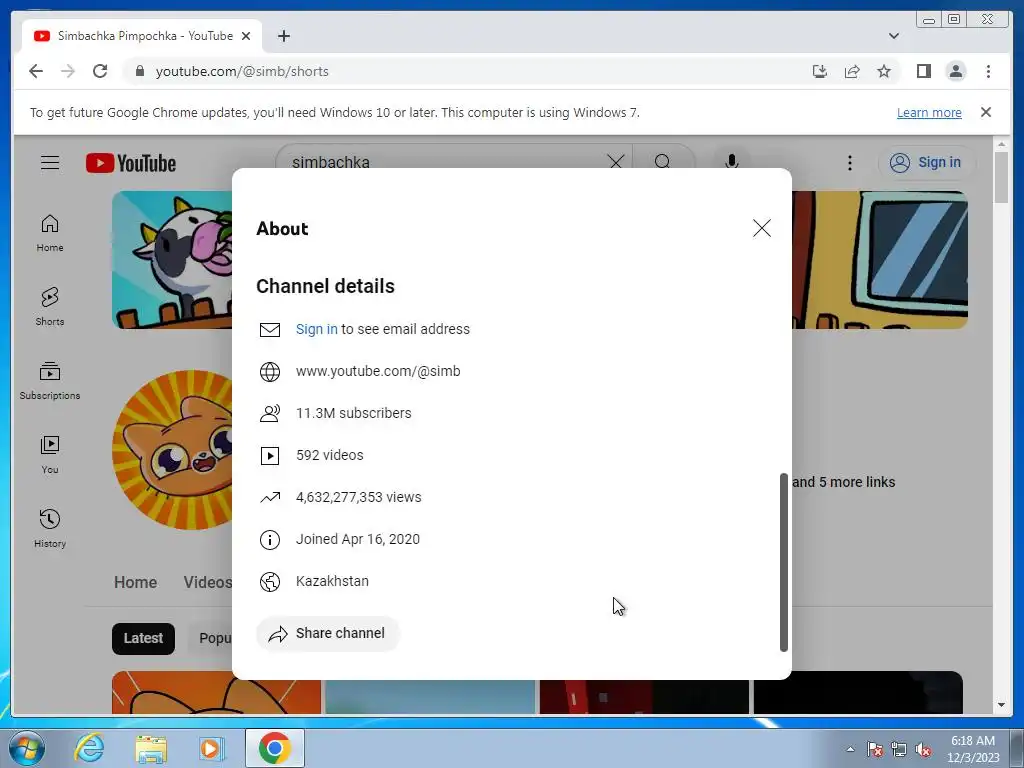The height and width of the screenshot is (768, 1024).
Task: Click and 5 more links text
Action: point(843,482)
